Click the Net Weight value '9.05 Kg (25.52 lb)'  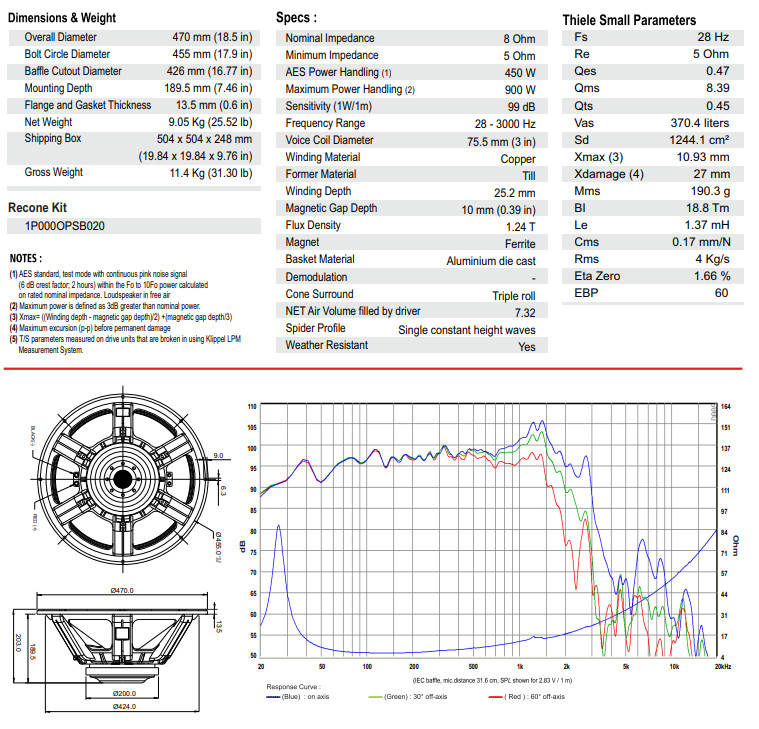210,122
